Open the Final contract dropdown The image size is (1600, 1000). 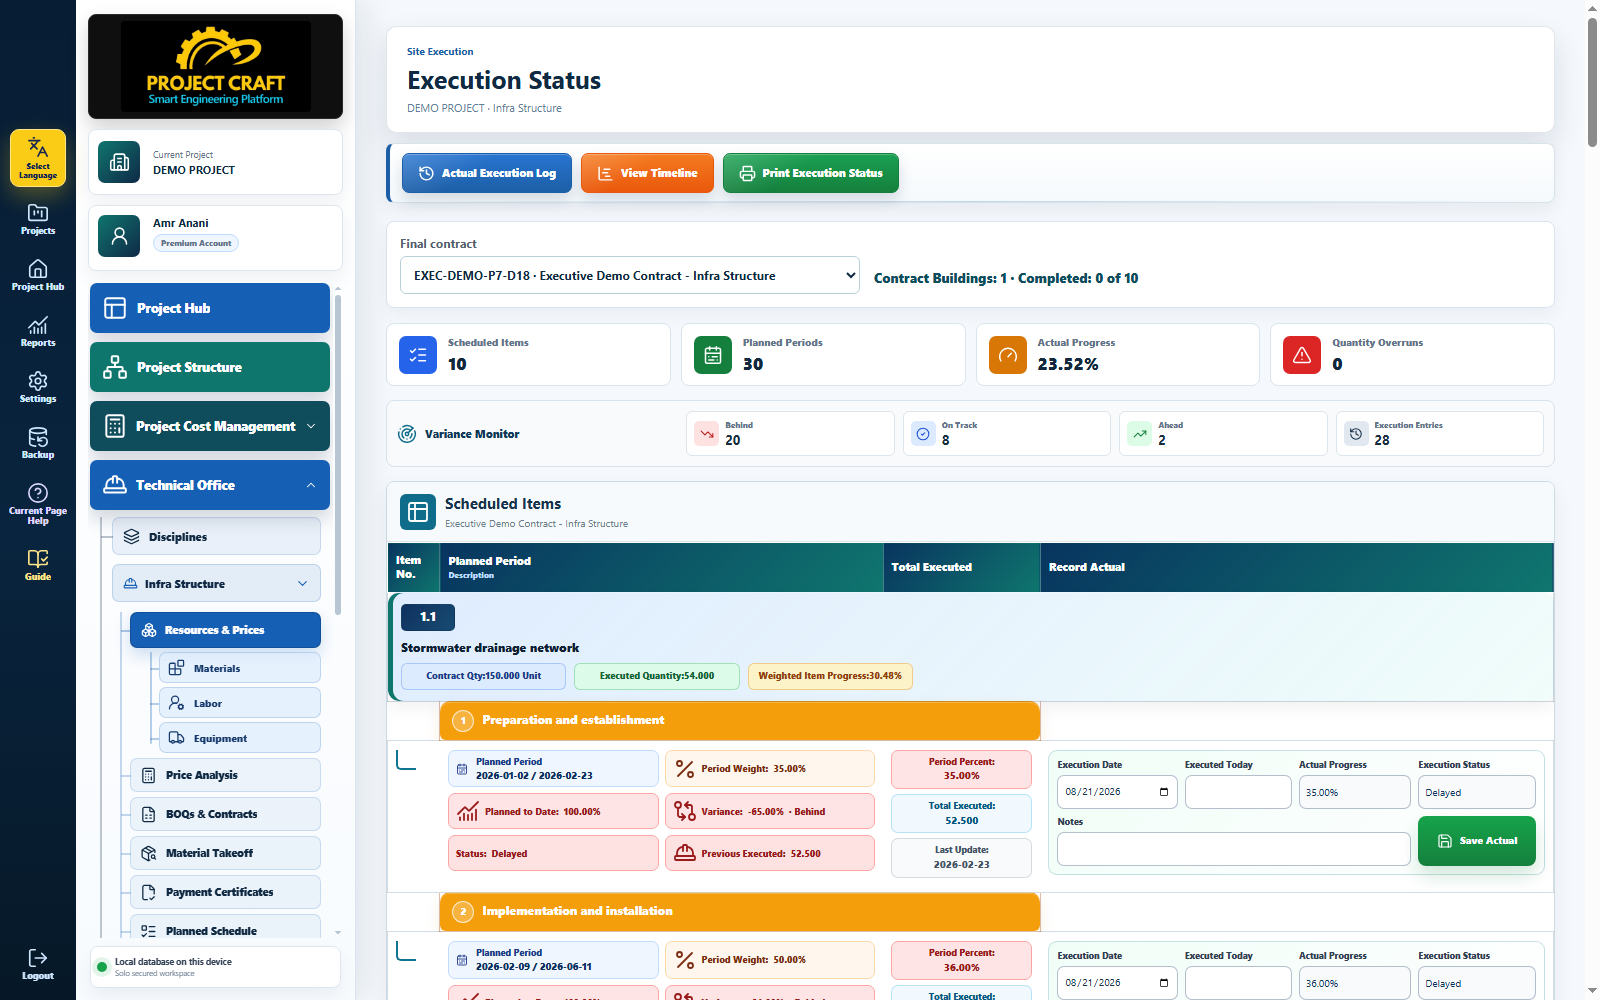click(630, 276)
